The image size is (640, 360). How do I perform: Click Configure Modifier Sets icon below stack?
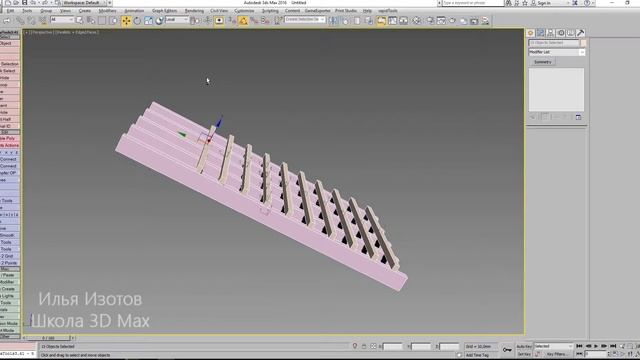(x=578, y=117)
